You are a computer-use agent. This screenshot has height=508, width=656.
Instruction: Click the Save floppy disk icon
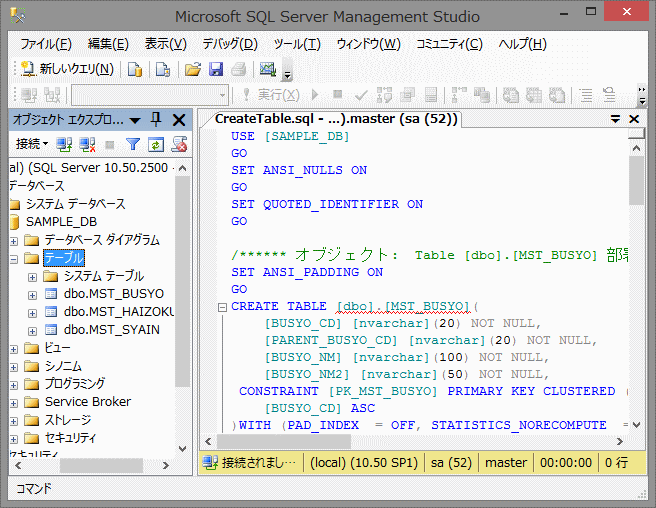[215, 69]
